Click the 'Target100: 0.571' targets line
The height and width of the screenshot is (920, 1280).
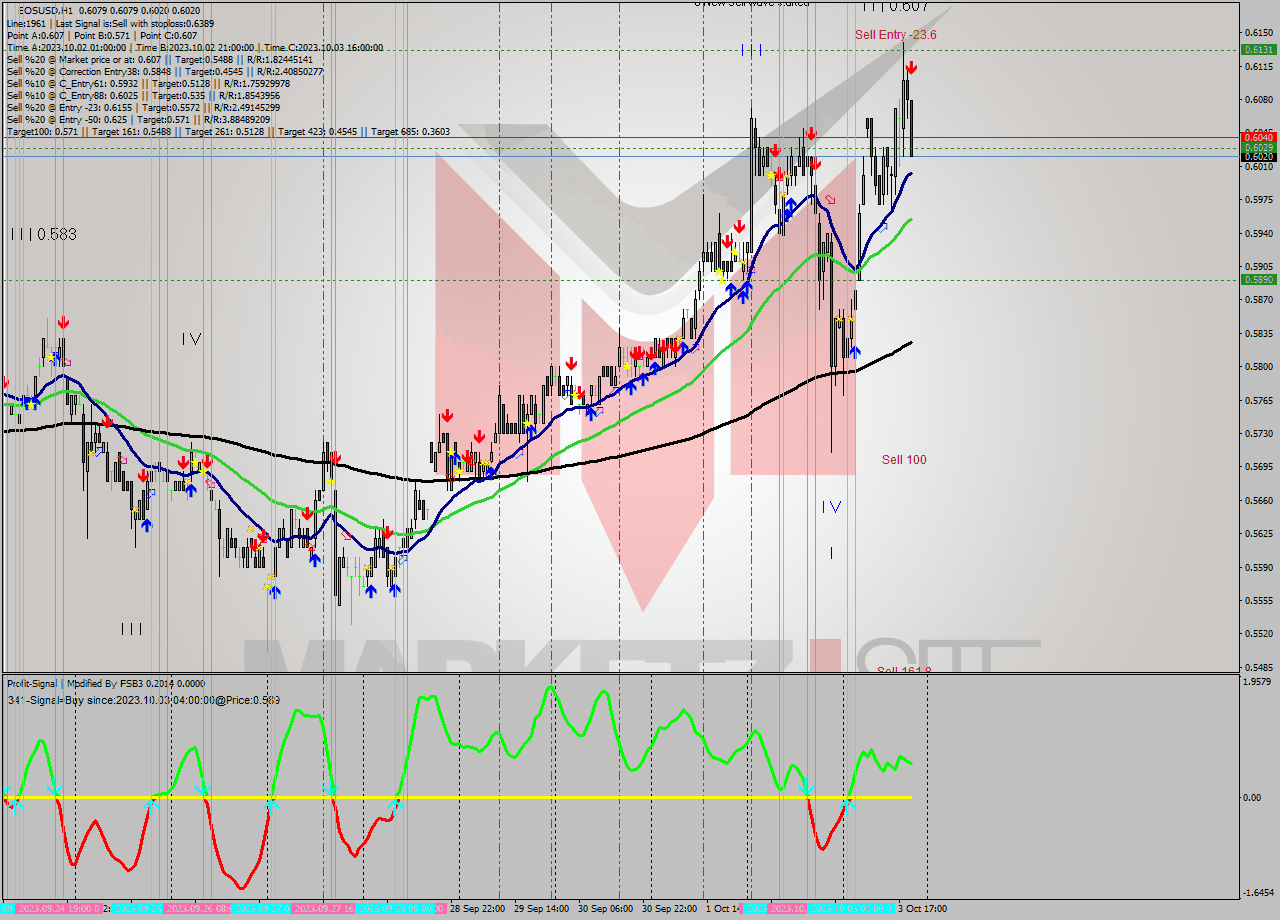pos(228,131)
